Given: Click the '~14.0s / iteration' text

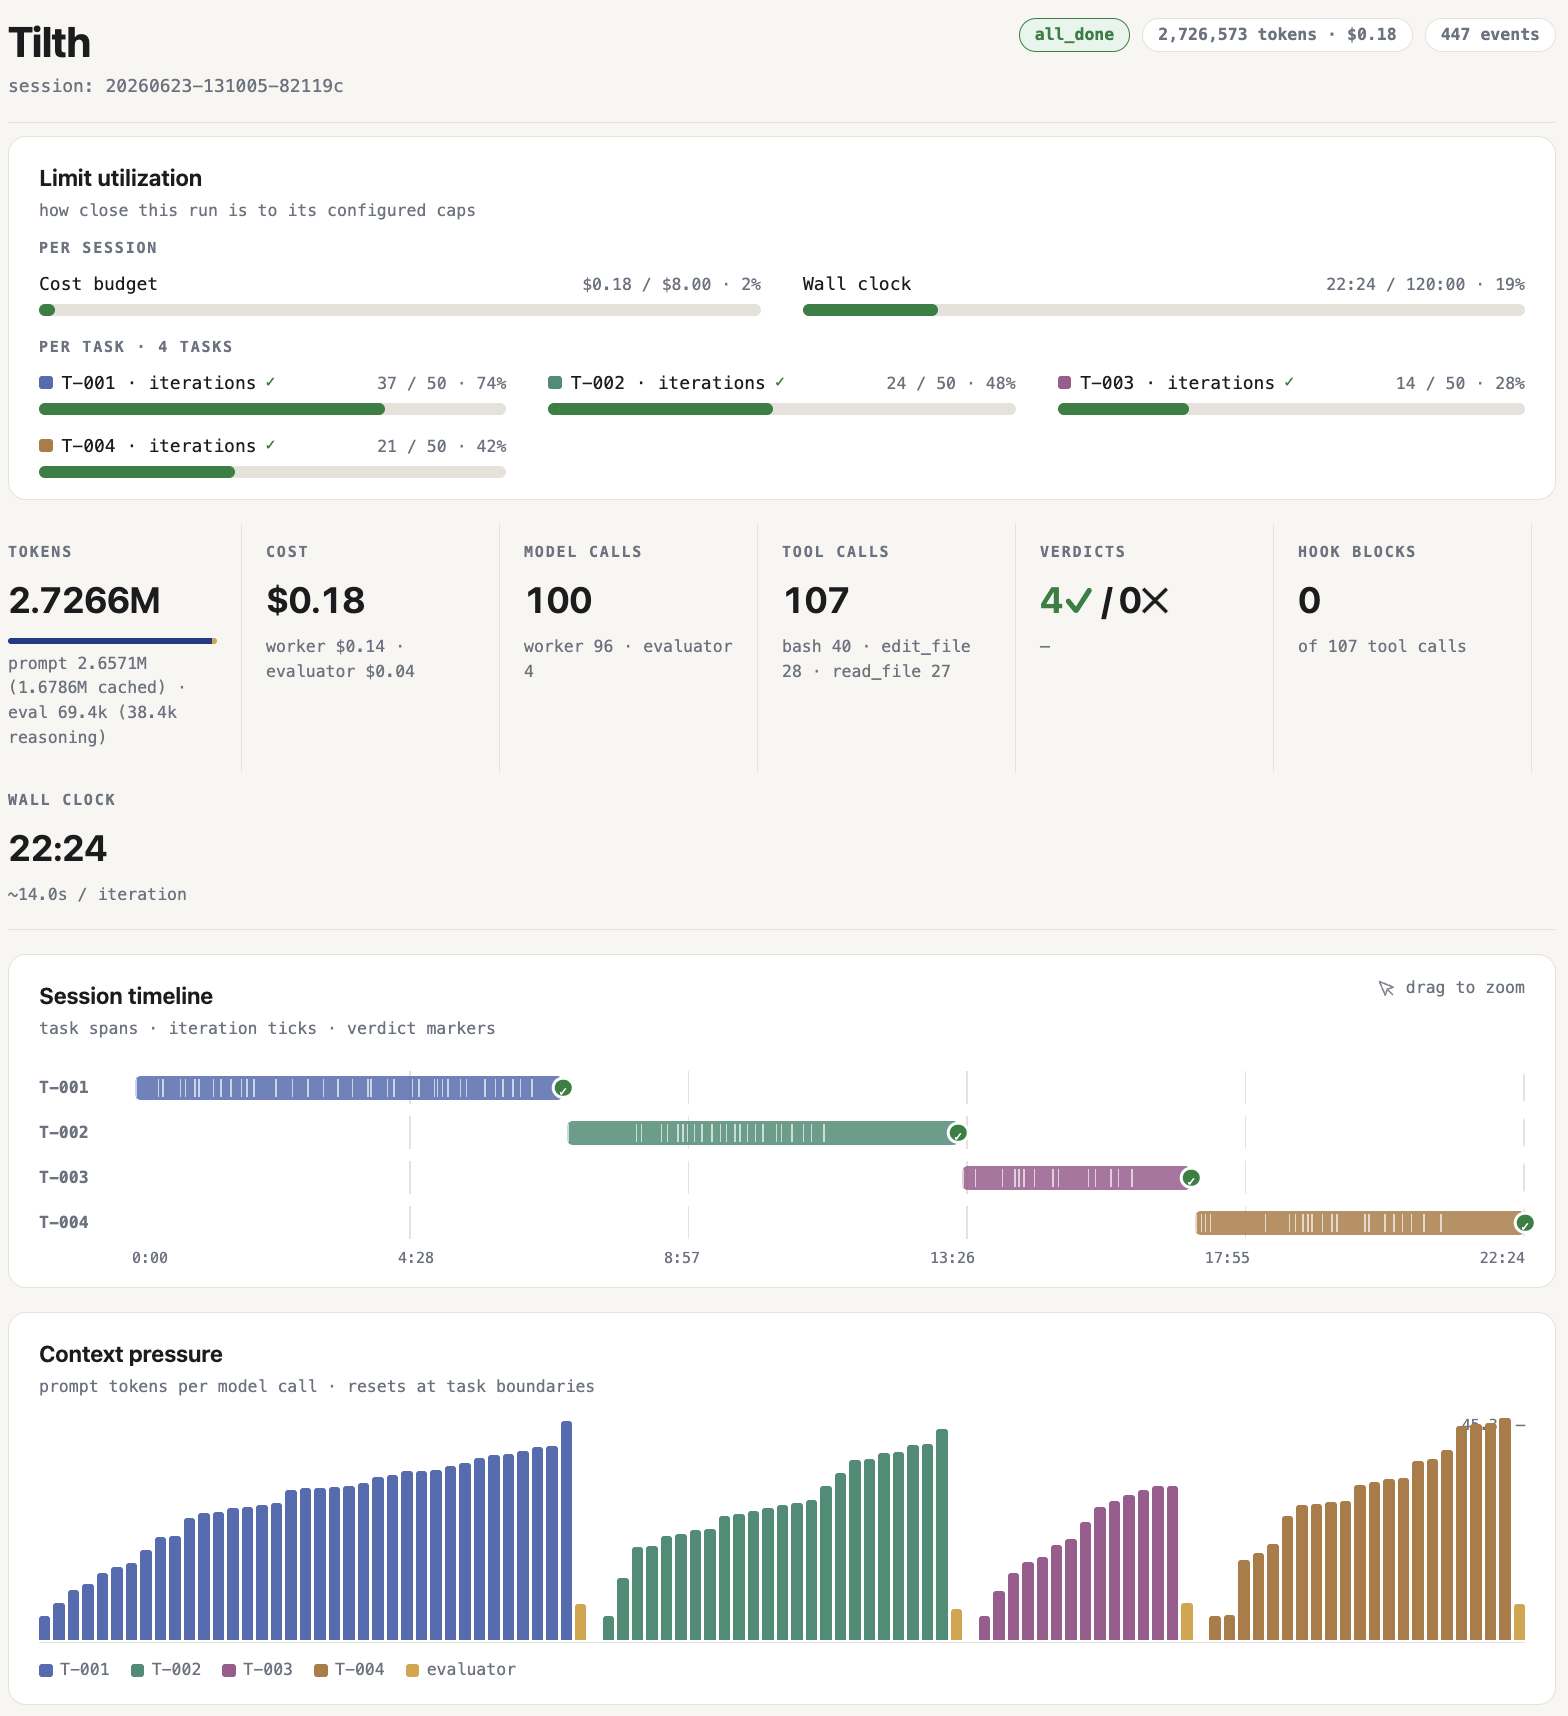Looking at the screenshot, I should click(x=97, y=894).
